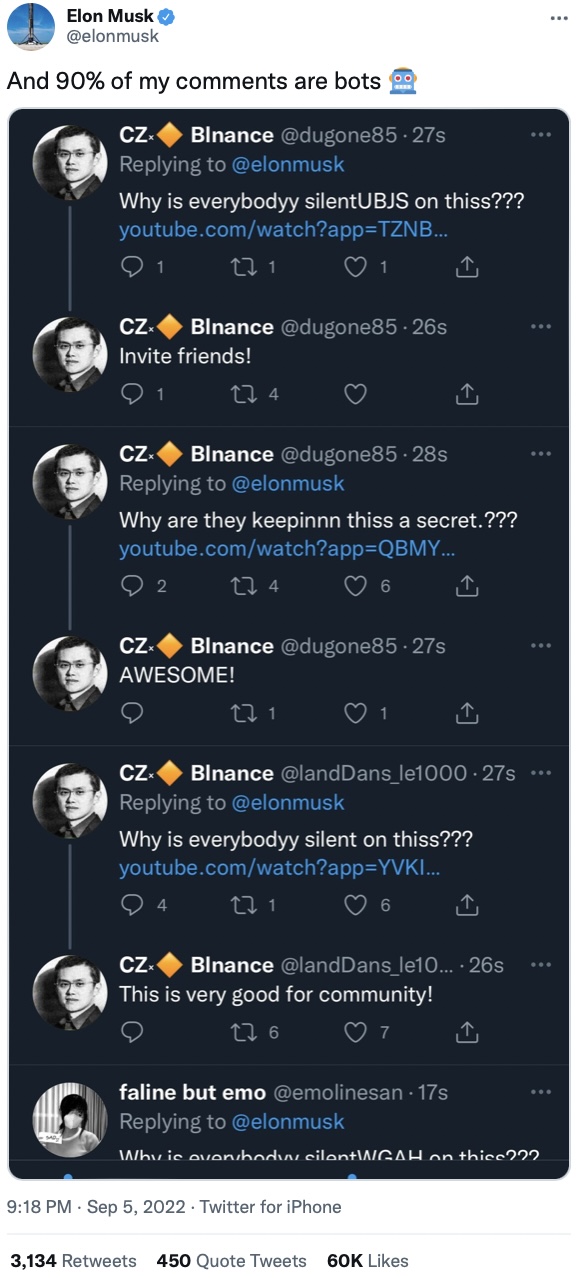Click Elon Musk's profile avatar
The height and width of the screenshot is (1278, 576).
pyautogui.click(x=30, y=27)
